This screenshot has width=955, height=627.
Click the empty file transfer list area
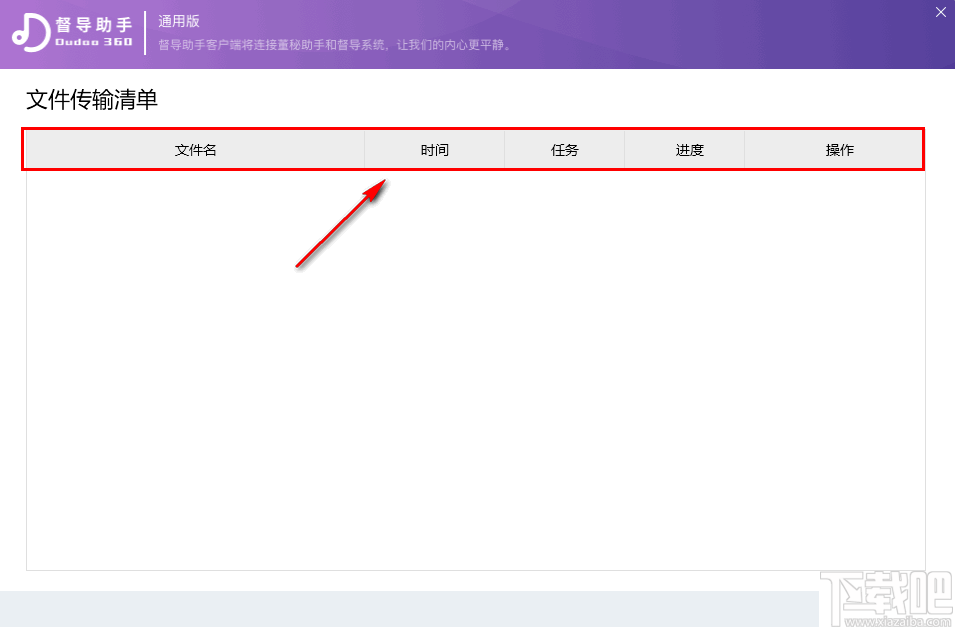point(475,370)
